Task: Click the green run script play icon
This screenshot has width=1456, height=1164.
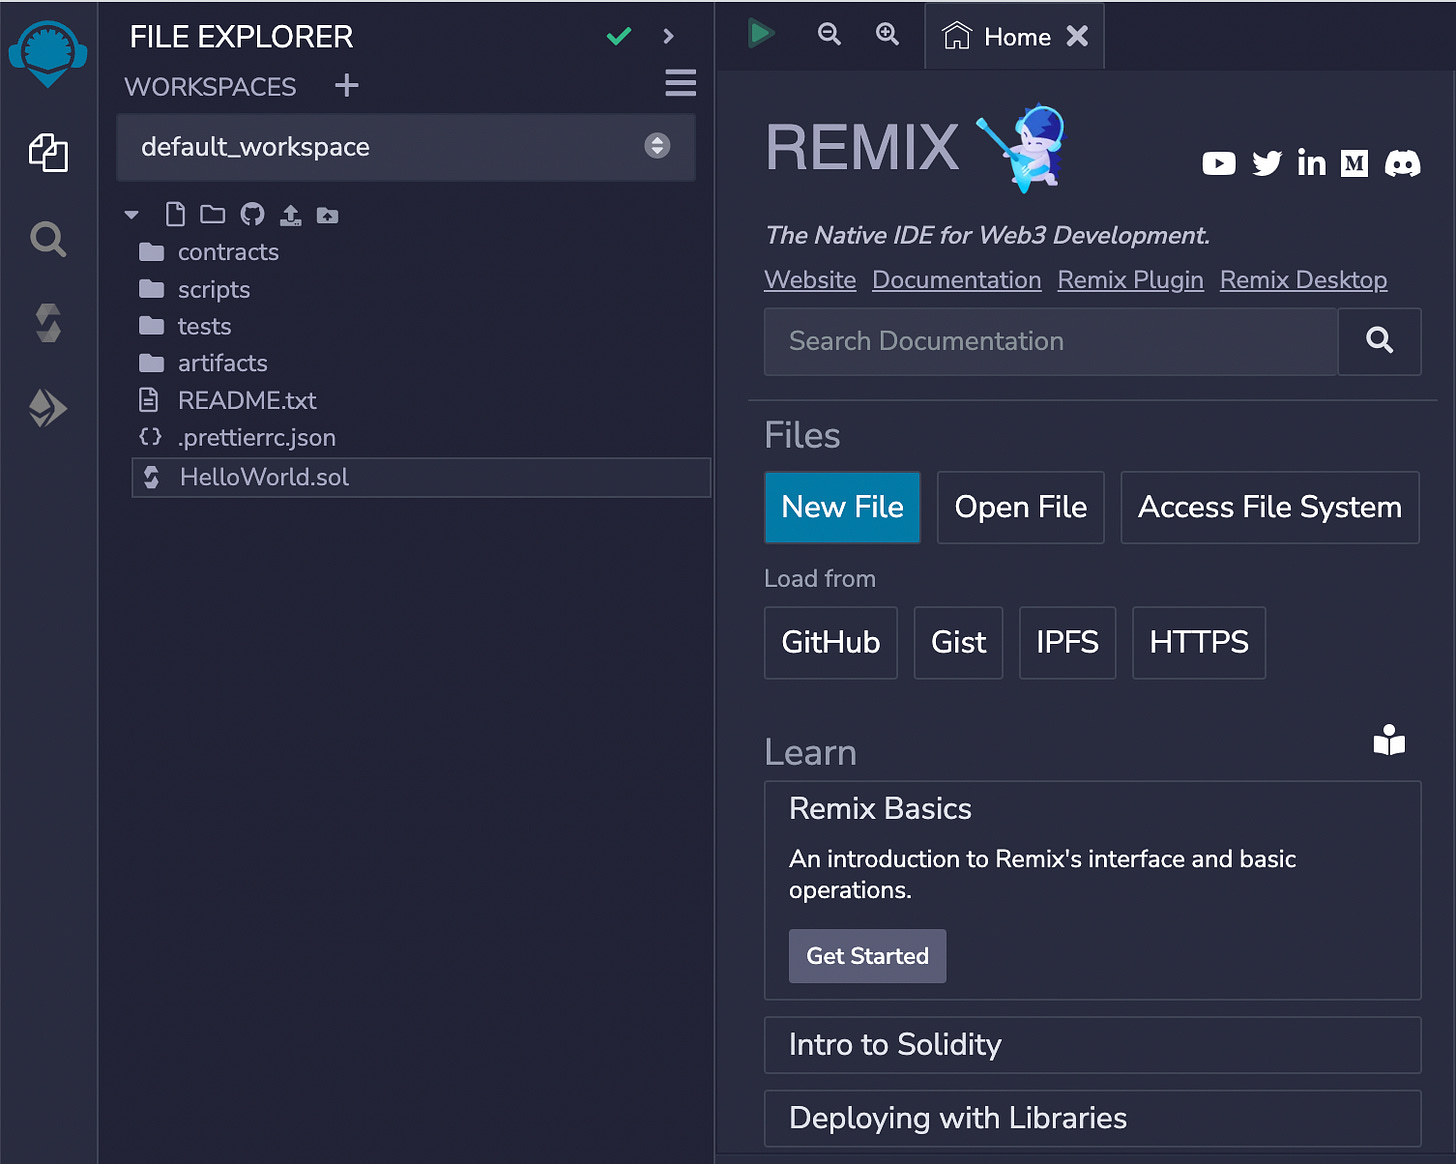Action: click(x=761, y=34)
